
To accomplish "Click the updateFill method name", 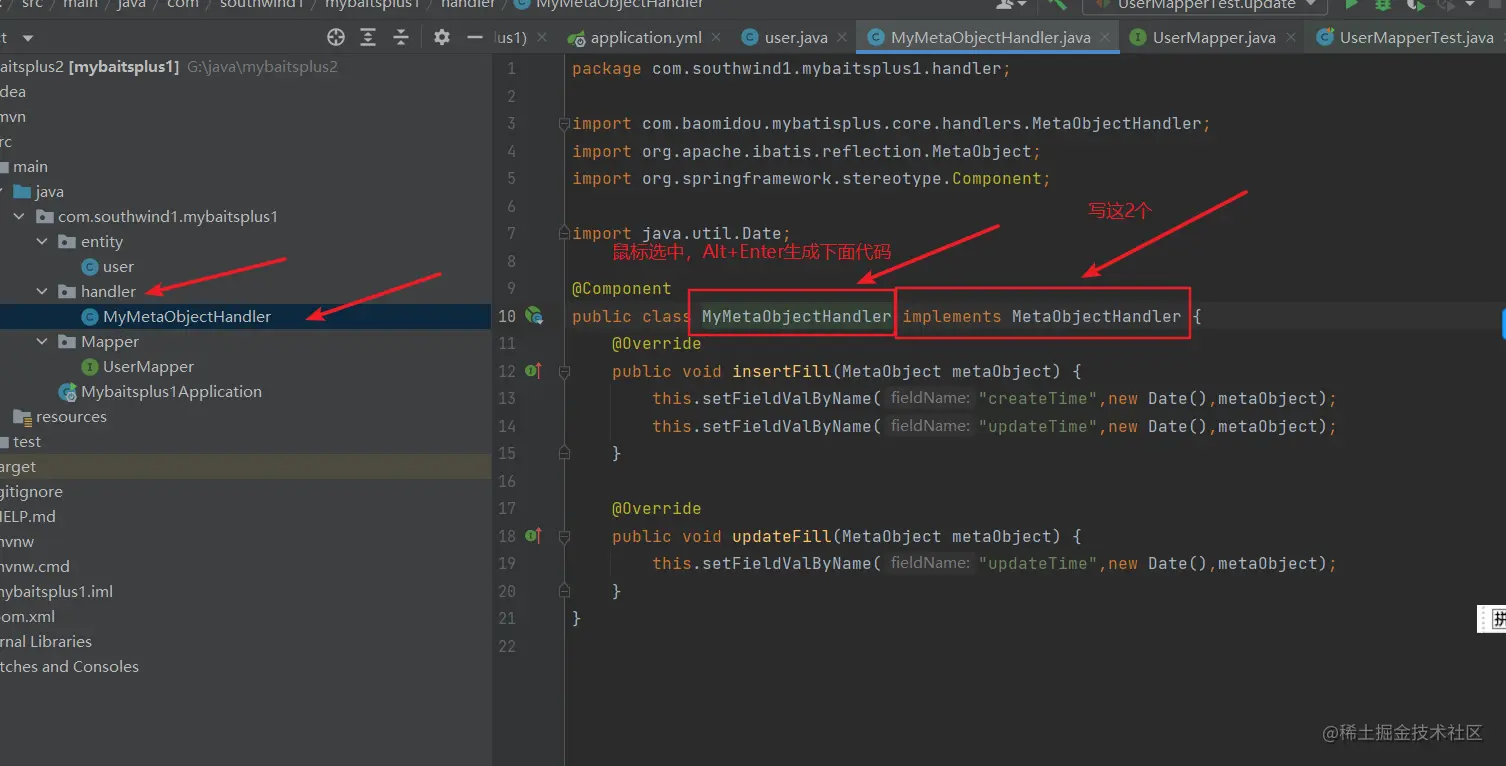I will [782, 536].
